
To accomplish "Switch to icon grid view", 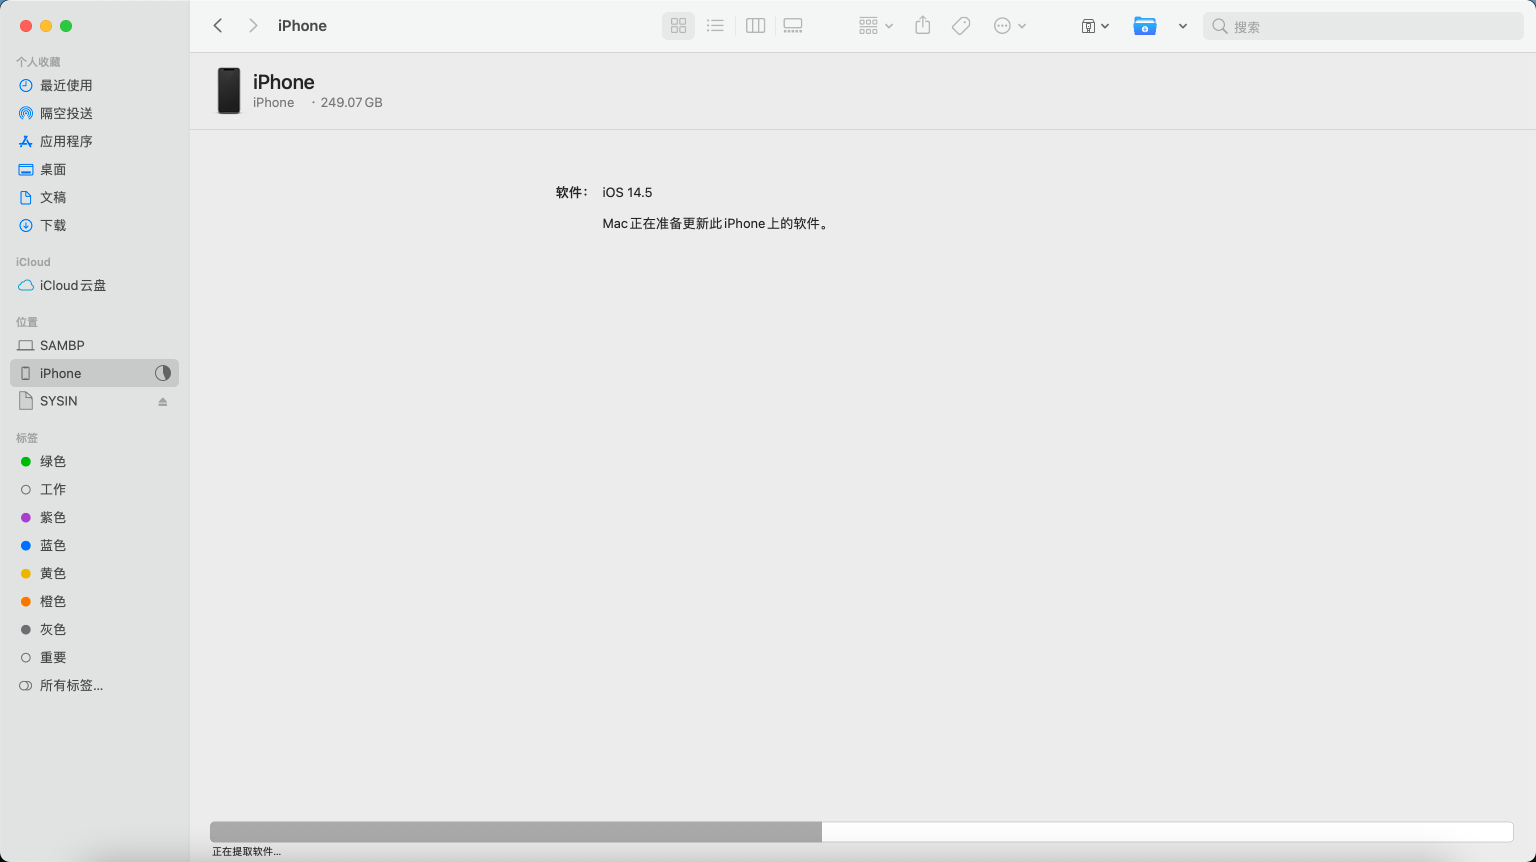I will click(678, 26).
